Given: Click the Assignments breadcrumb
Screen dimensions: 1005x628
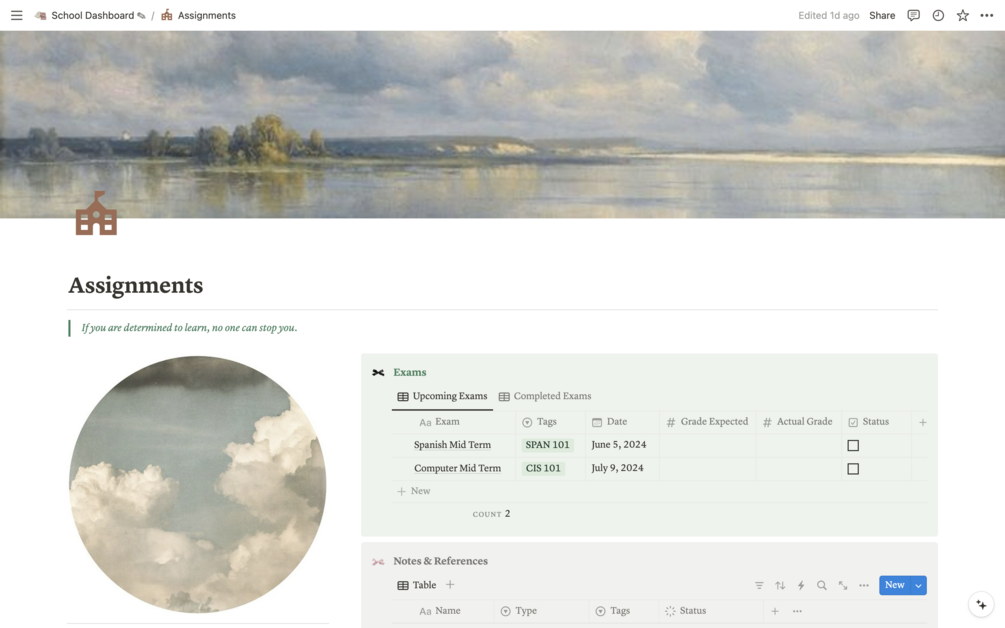Looking at the screenshot, I should click(x=199, y=15).
